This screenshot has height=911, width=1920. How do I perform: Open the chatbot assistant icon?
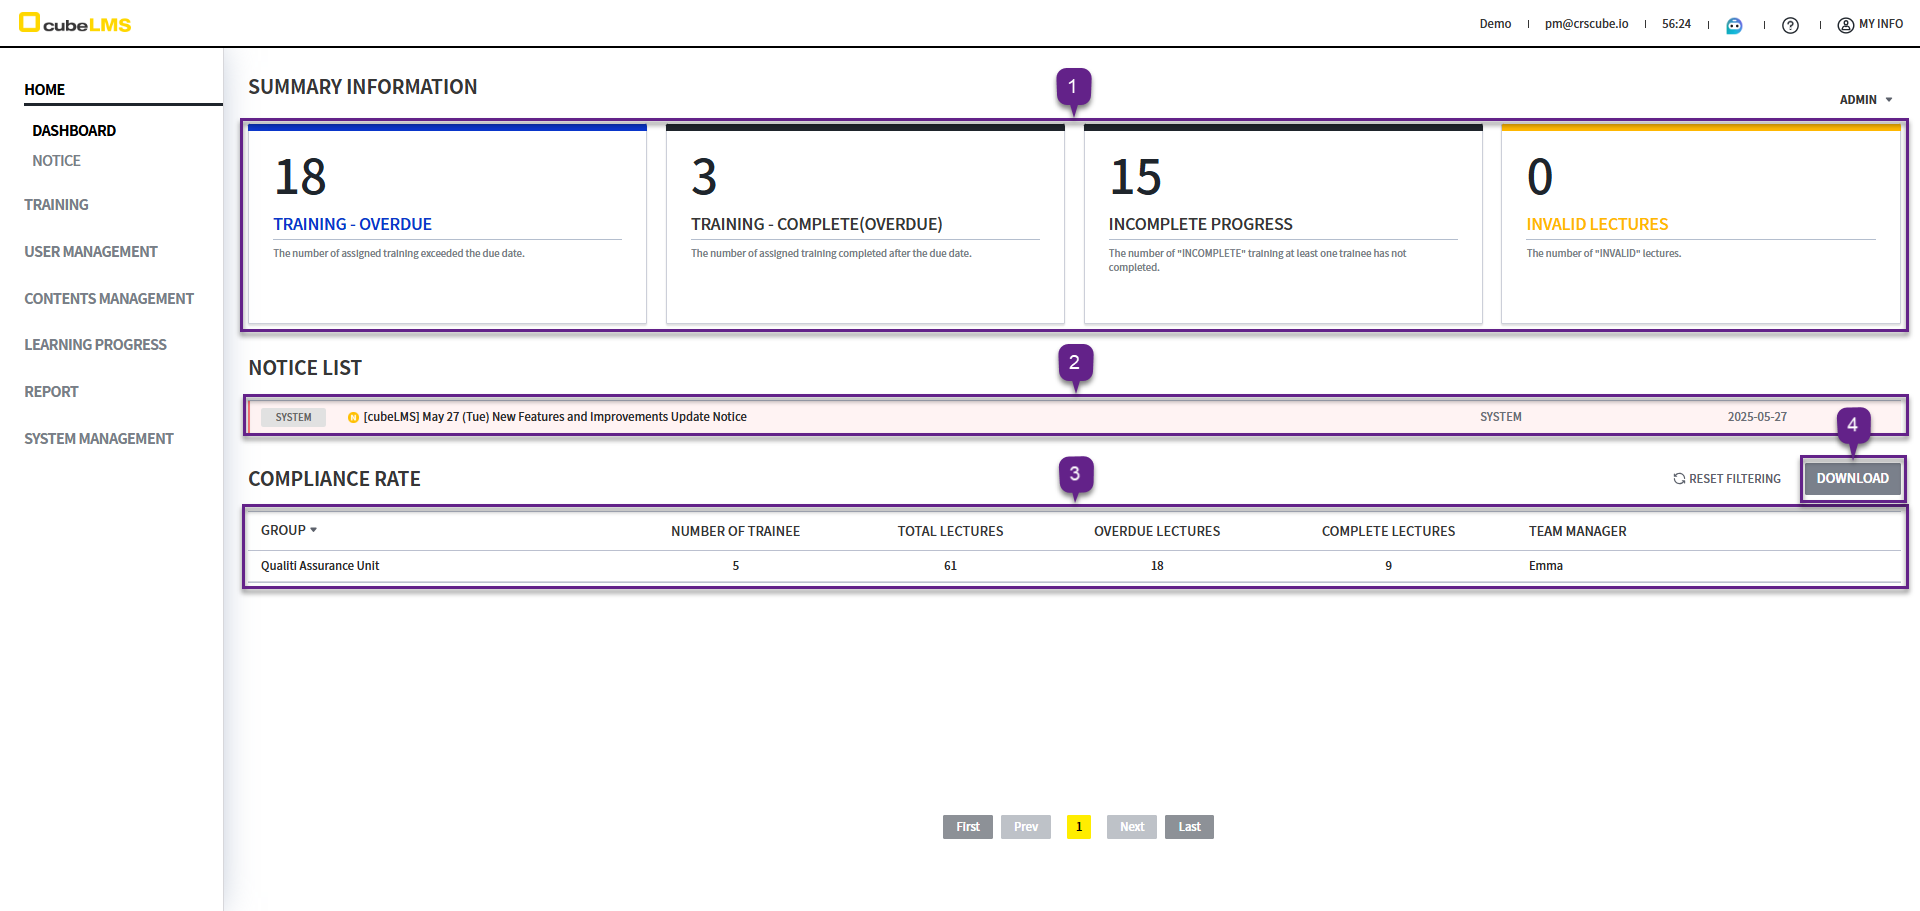point(1734,25)
